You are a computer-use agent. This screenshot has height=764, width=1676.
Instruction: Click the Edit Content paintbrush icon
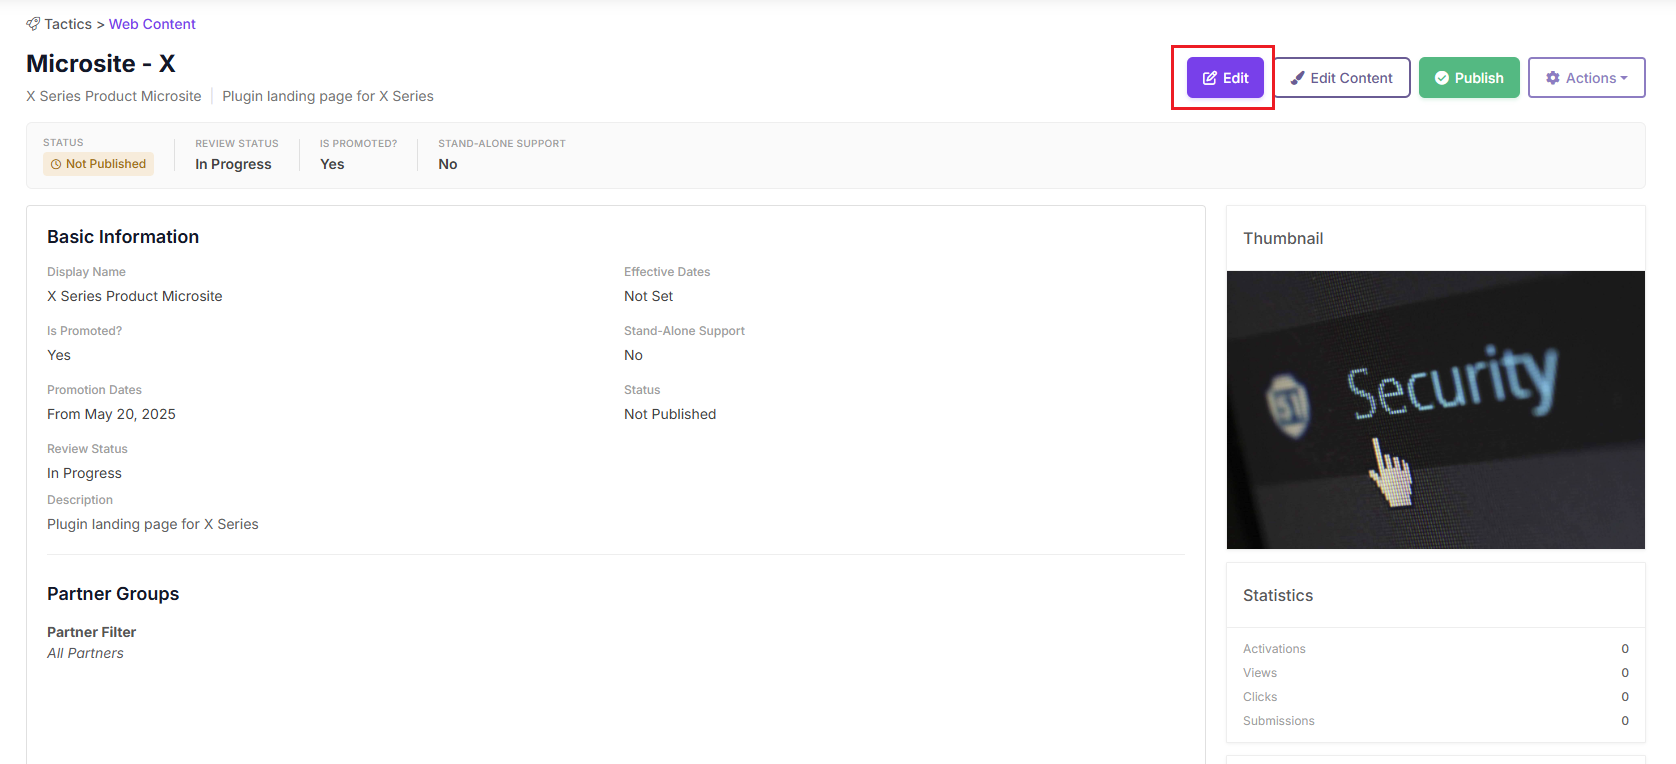click(1298, 78)
